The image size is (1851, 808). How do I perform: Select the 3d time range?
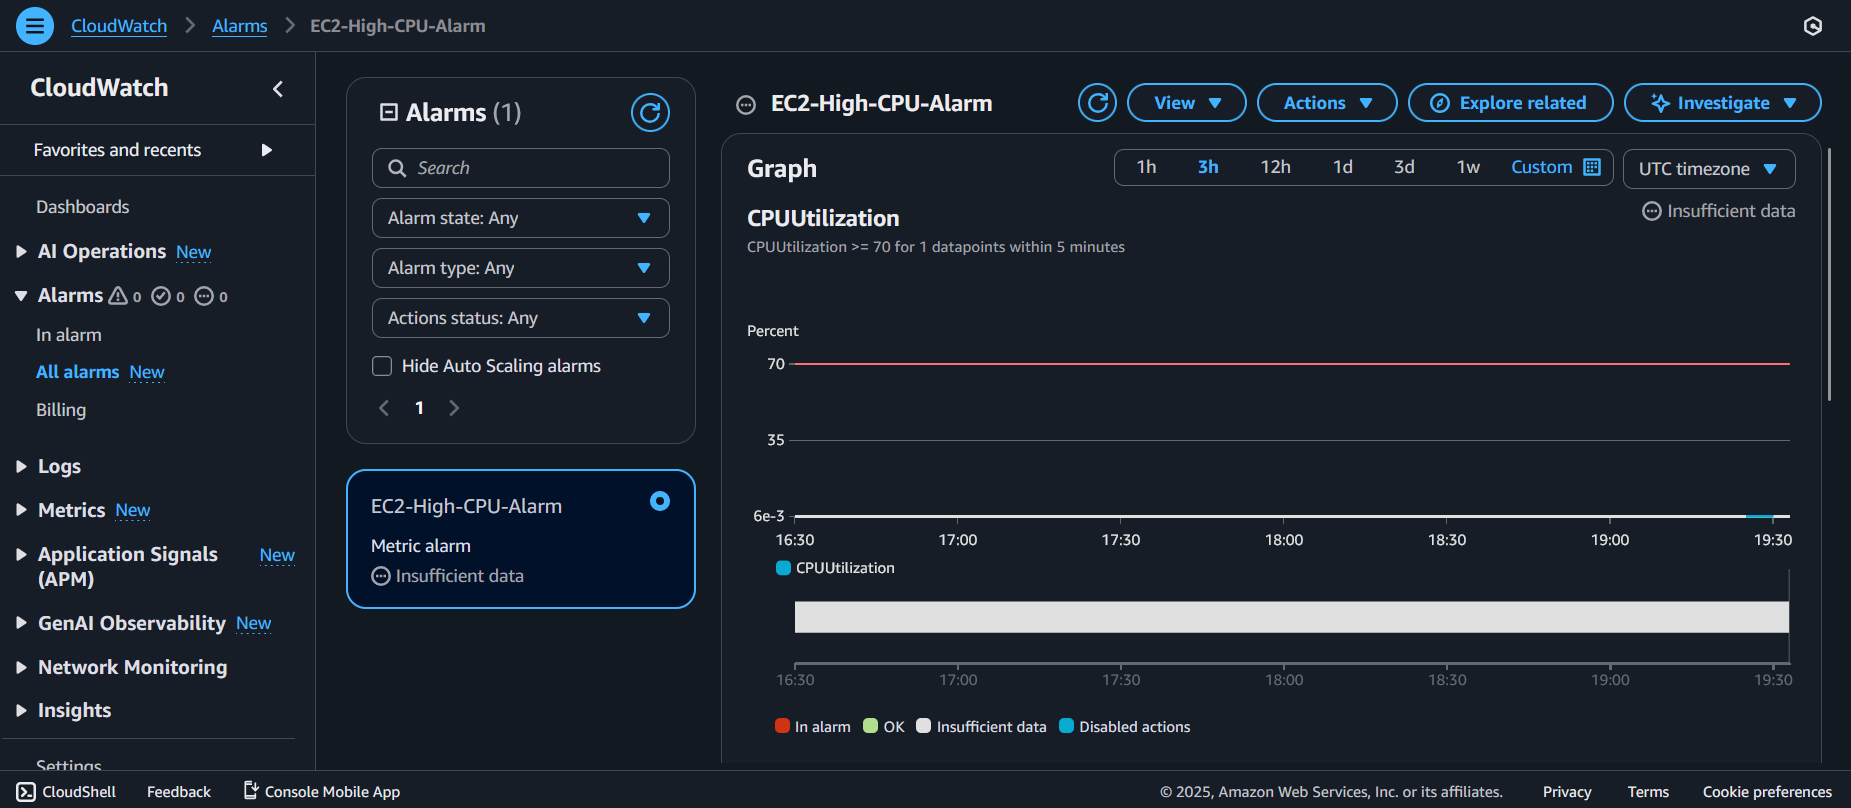(1404, 167)
